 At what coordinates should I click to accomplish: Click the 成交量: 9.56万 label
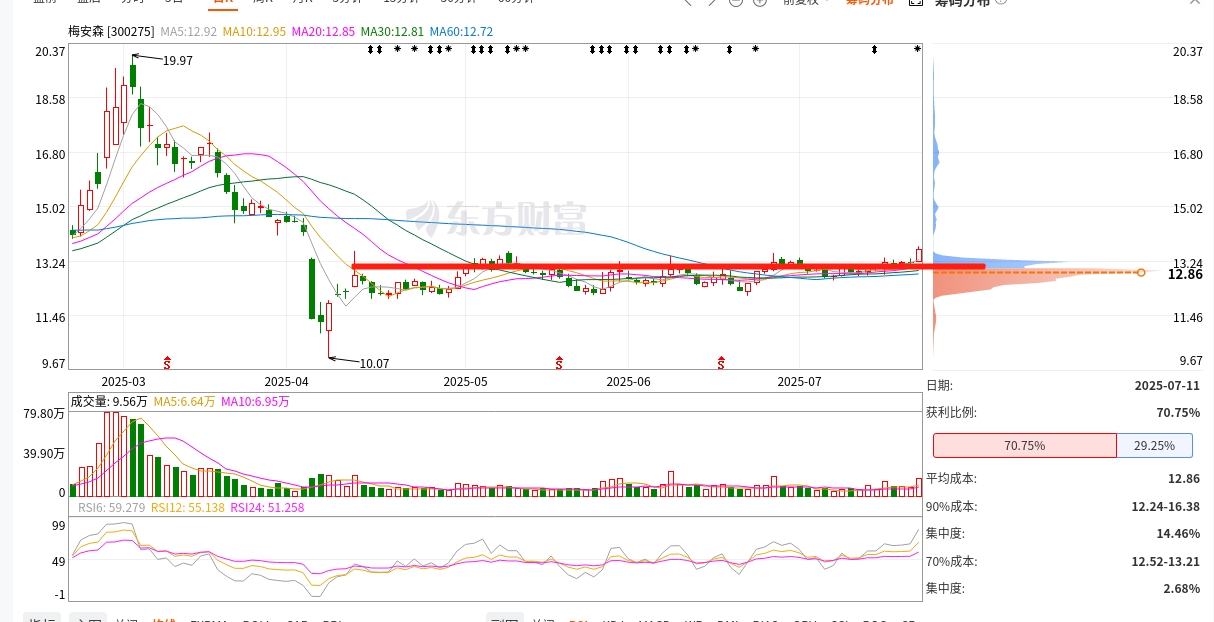(x=108, y=402)
